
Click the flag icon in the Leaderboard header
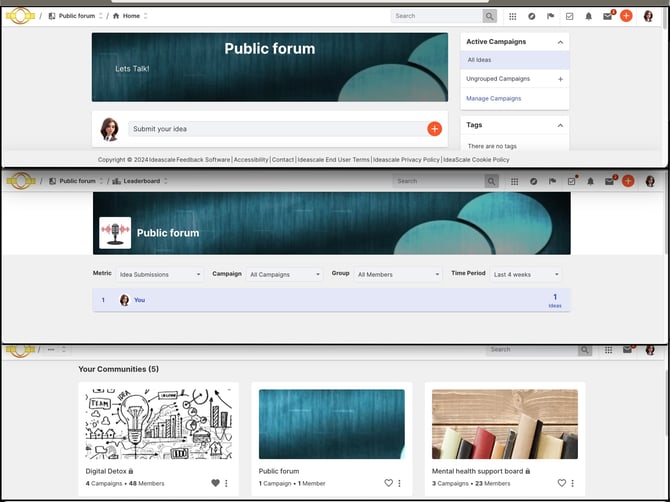click(x=552, y=181)
